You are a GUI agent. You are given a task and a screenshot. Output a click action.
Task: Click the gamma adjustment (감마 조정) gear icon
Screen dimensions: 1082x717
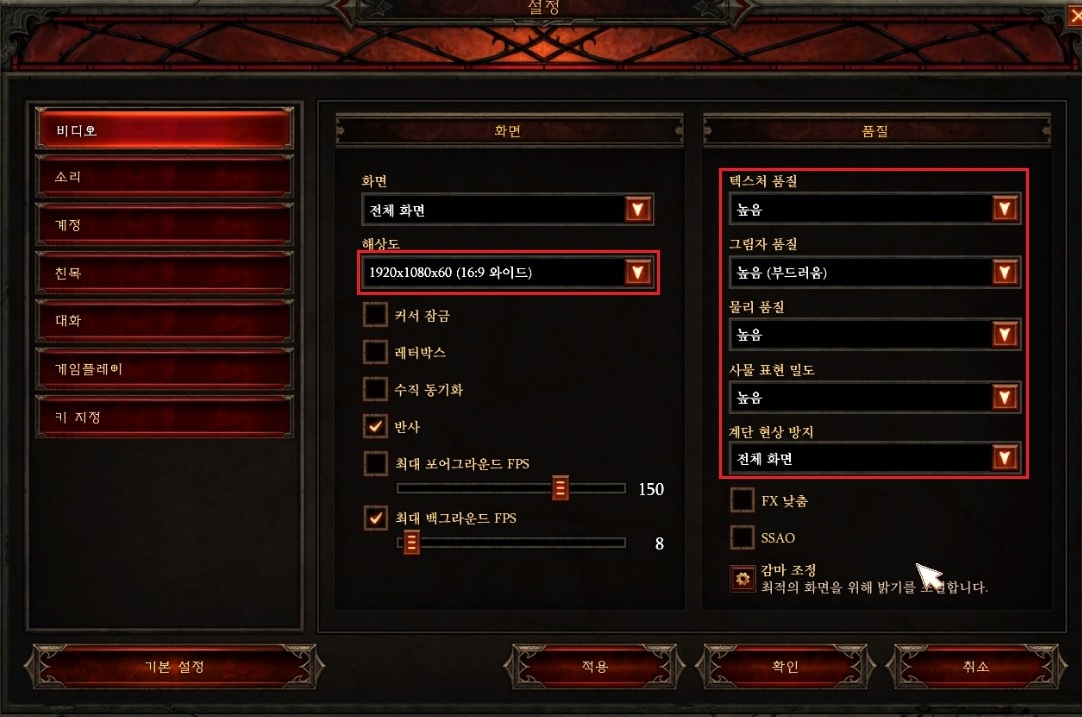click(742, 578)
